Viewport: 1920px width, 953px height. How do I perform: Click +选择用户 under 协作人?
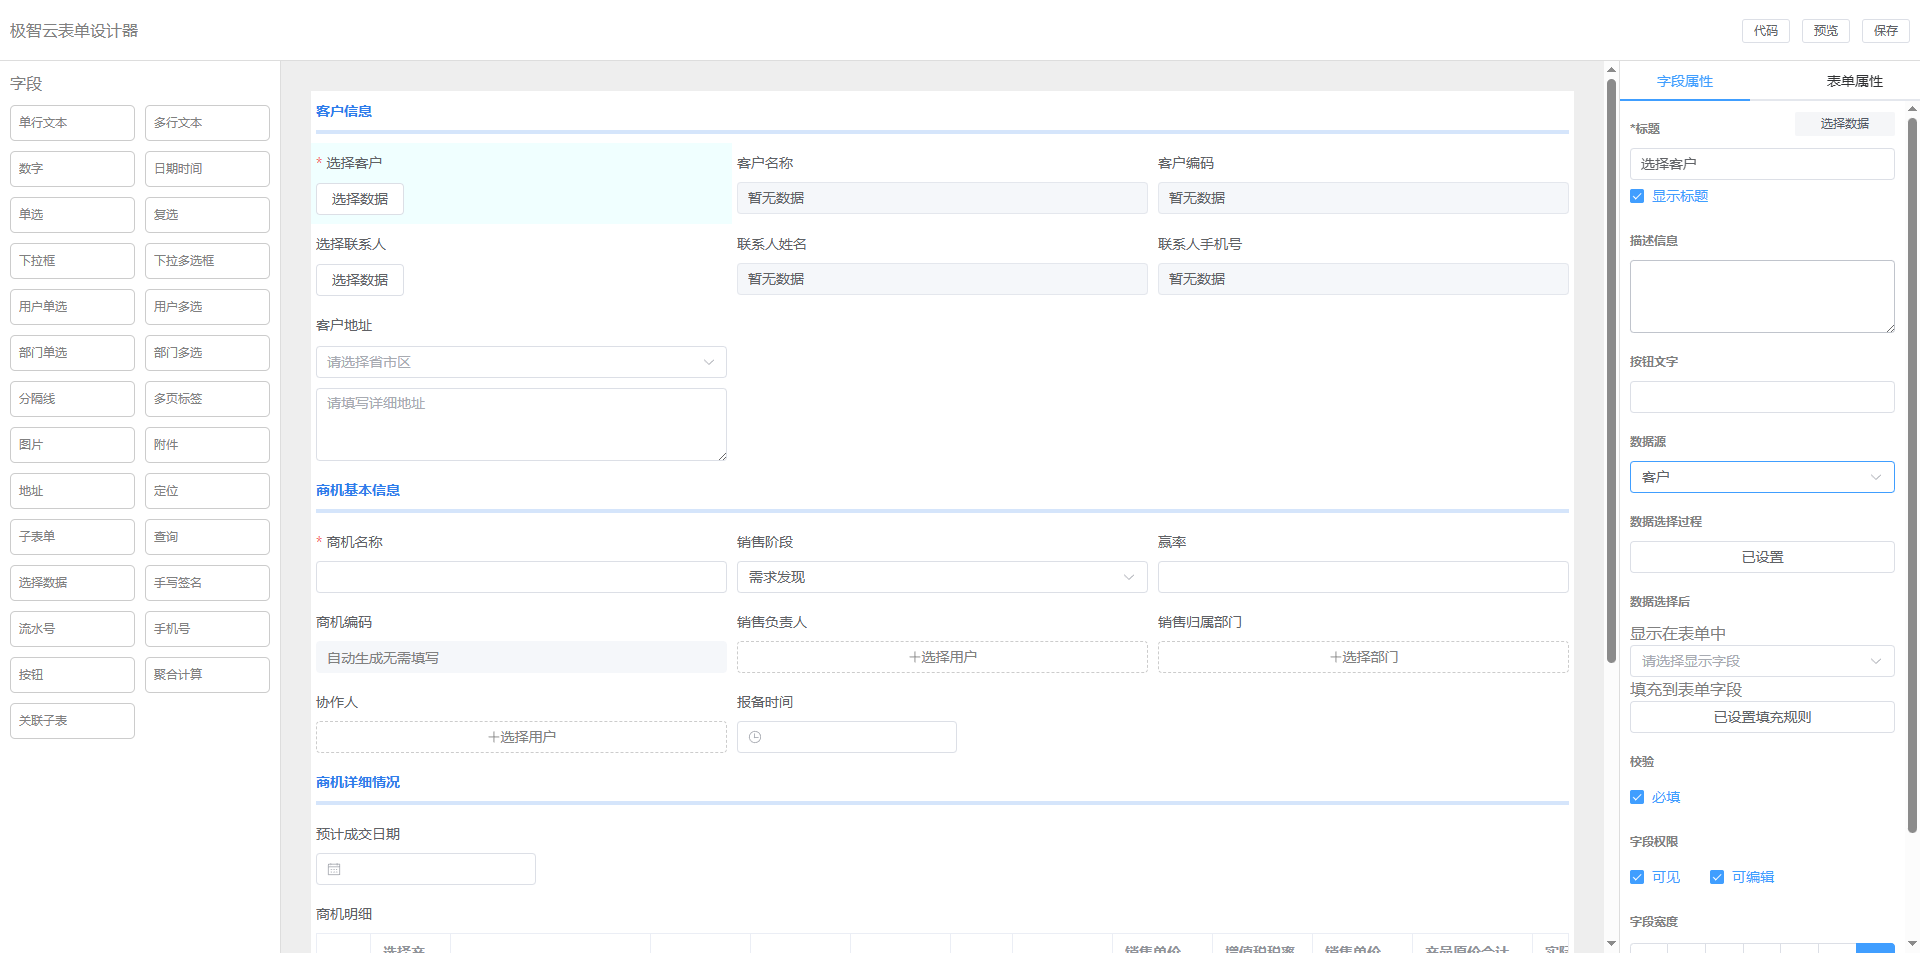click(521, 737)
